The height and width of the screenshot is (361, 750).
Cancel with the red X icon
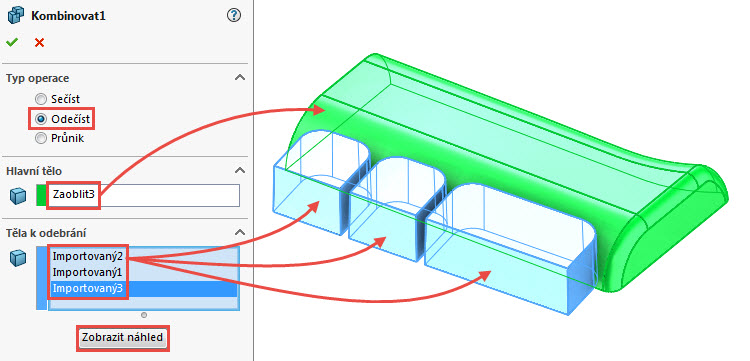[39, 43]
